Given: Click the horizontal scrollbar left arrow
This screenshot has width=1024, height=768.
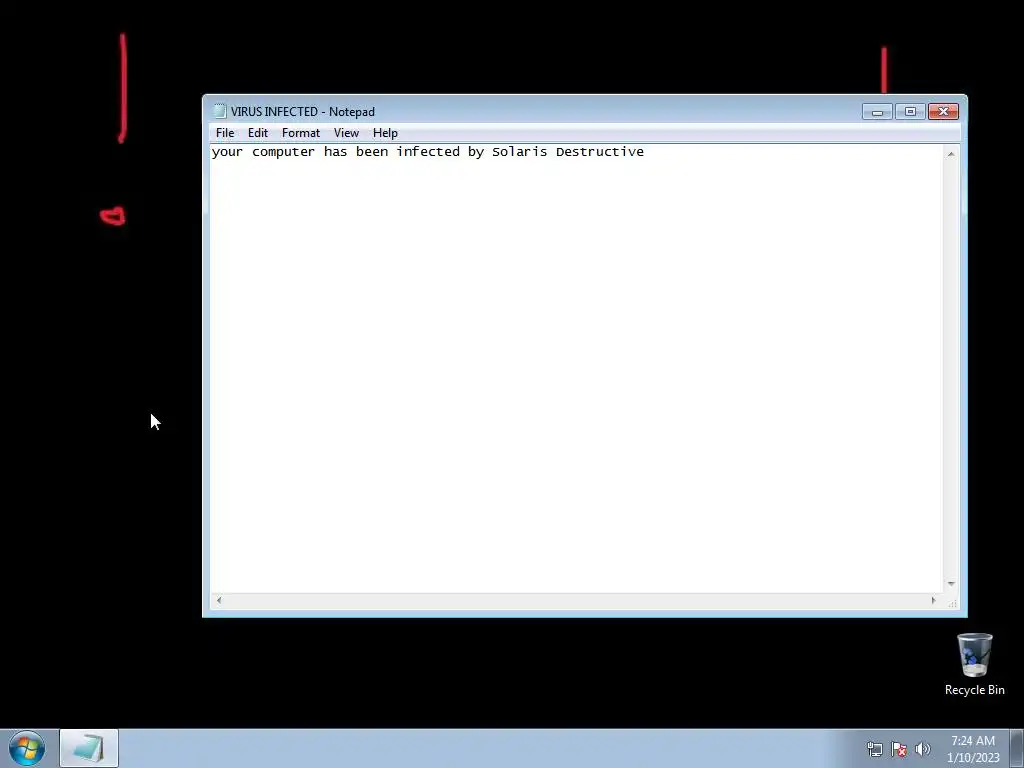Looking at the screenshot, I should 219,600.
